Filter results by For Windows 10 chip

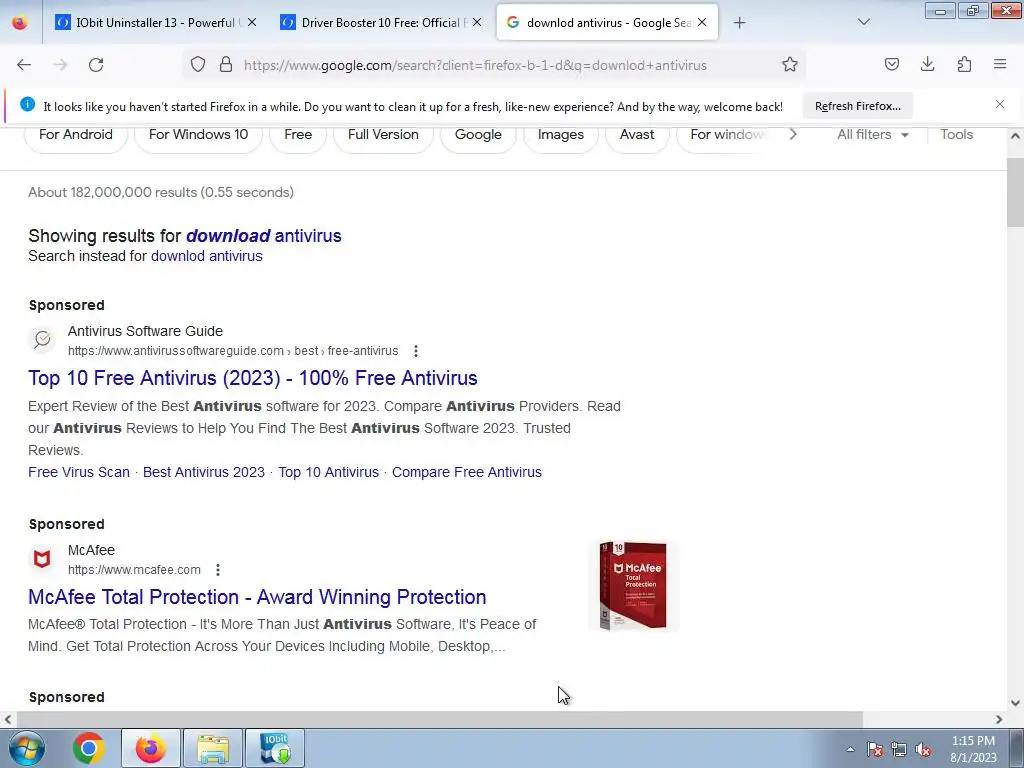[199, 135]
